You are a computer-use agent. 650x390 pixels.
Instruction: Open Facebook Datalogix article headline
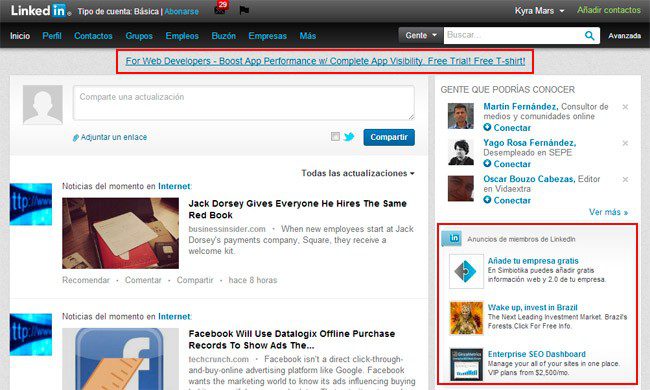(x=292, y=339)
